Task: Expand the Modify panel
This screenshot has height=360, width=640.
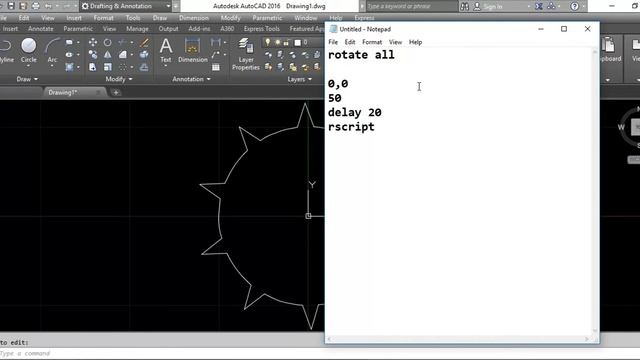Action: point(119,79)
